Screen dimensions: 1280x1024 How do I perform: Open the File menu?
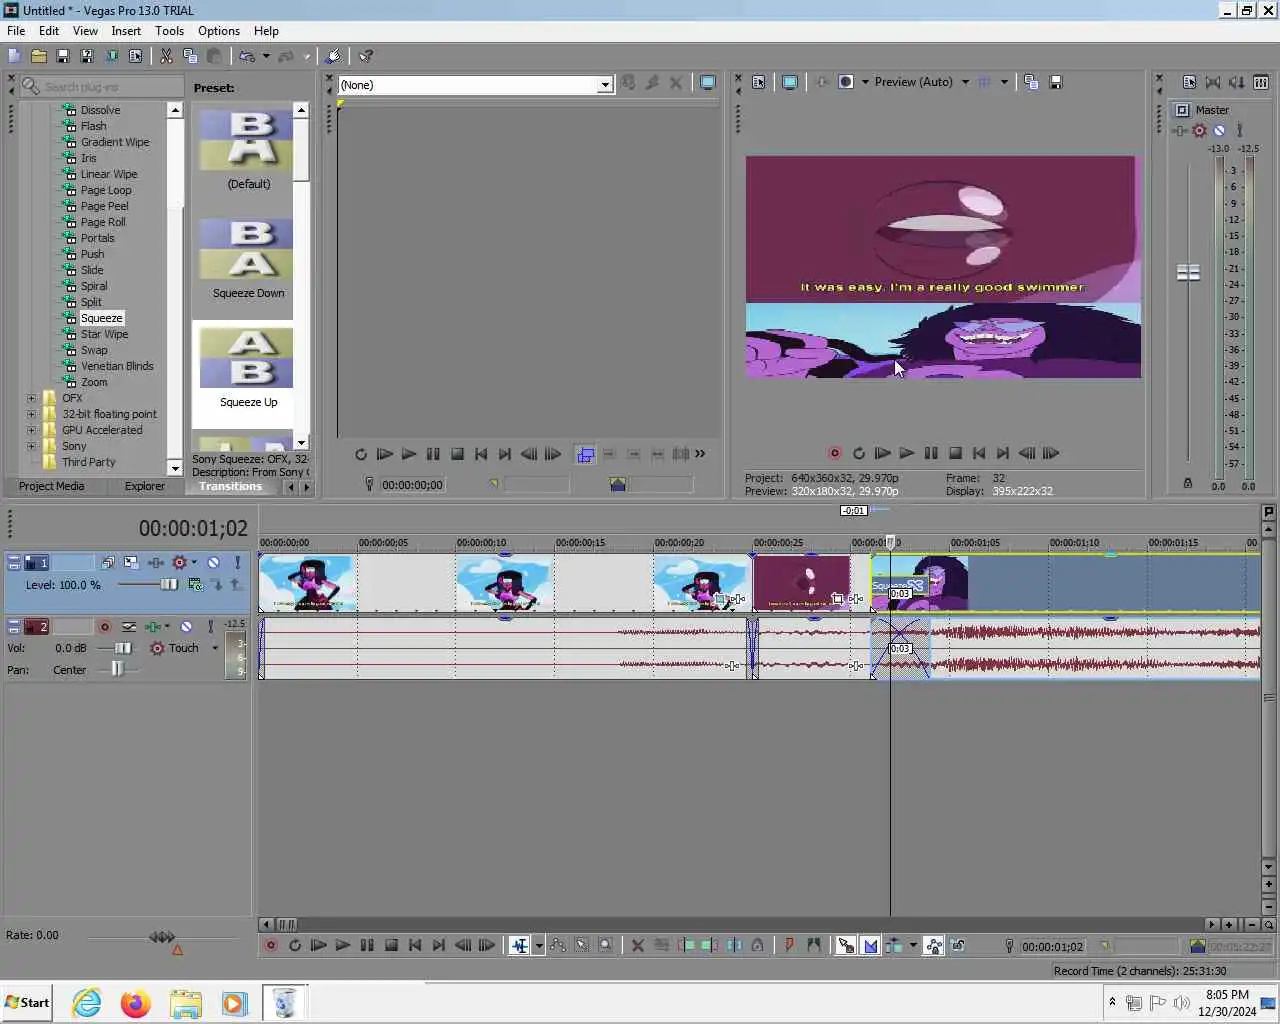coord(16,31)
